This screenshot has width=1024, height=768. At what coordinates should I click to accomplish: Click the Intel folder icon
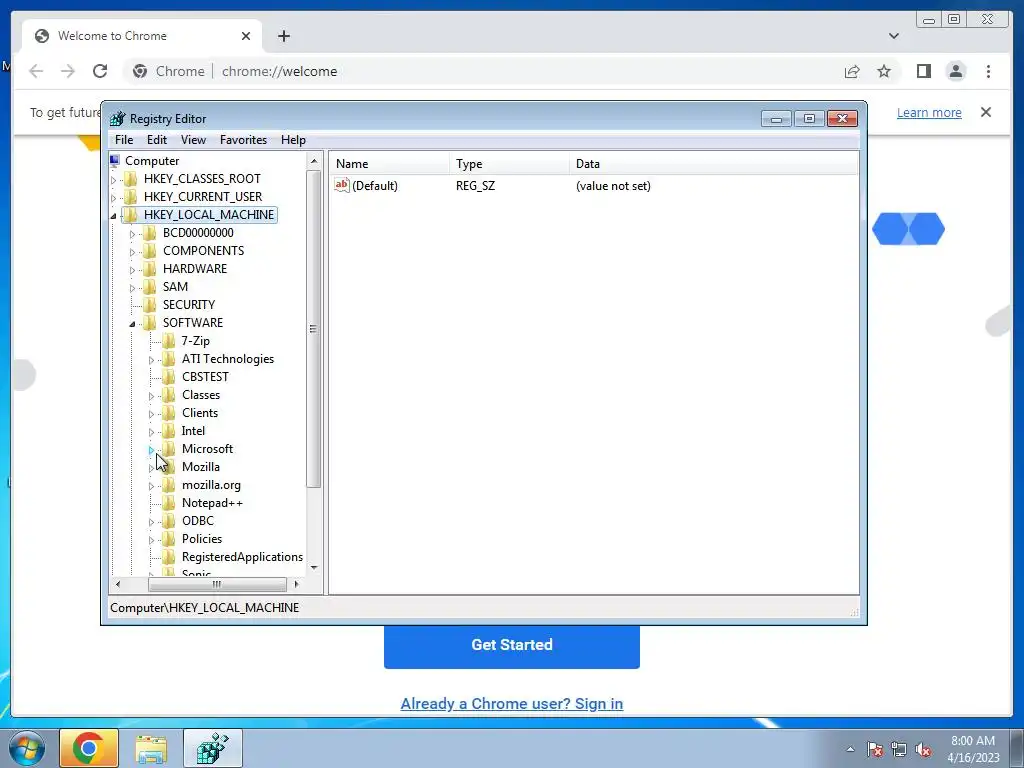[168, 430]
